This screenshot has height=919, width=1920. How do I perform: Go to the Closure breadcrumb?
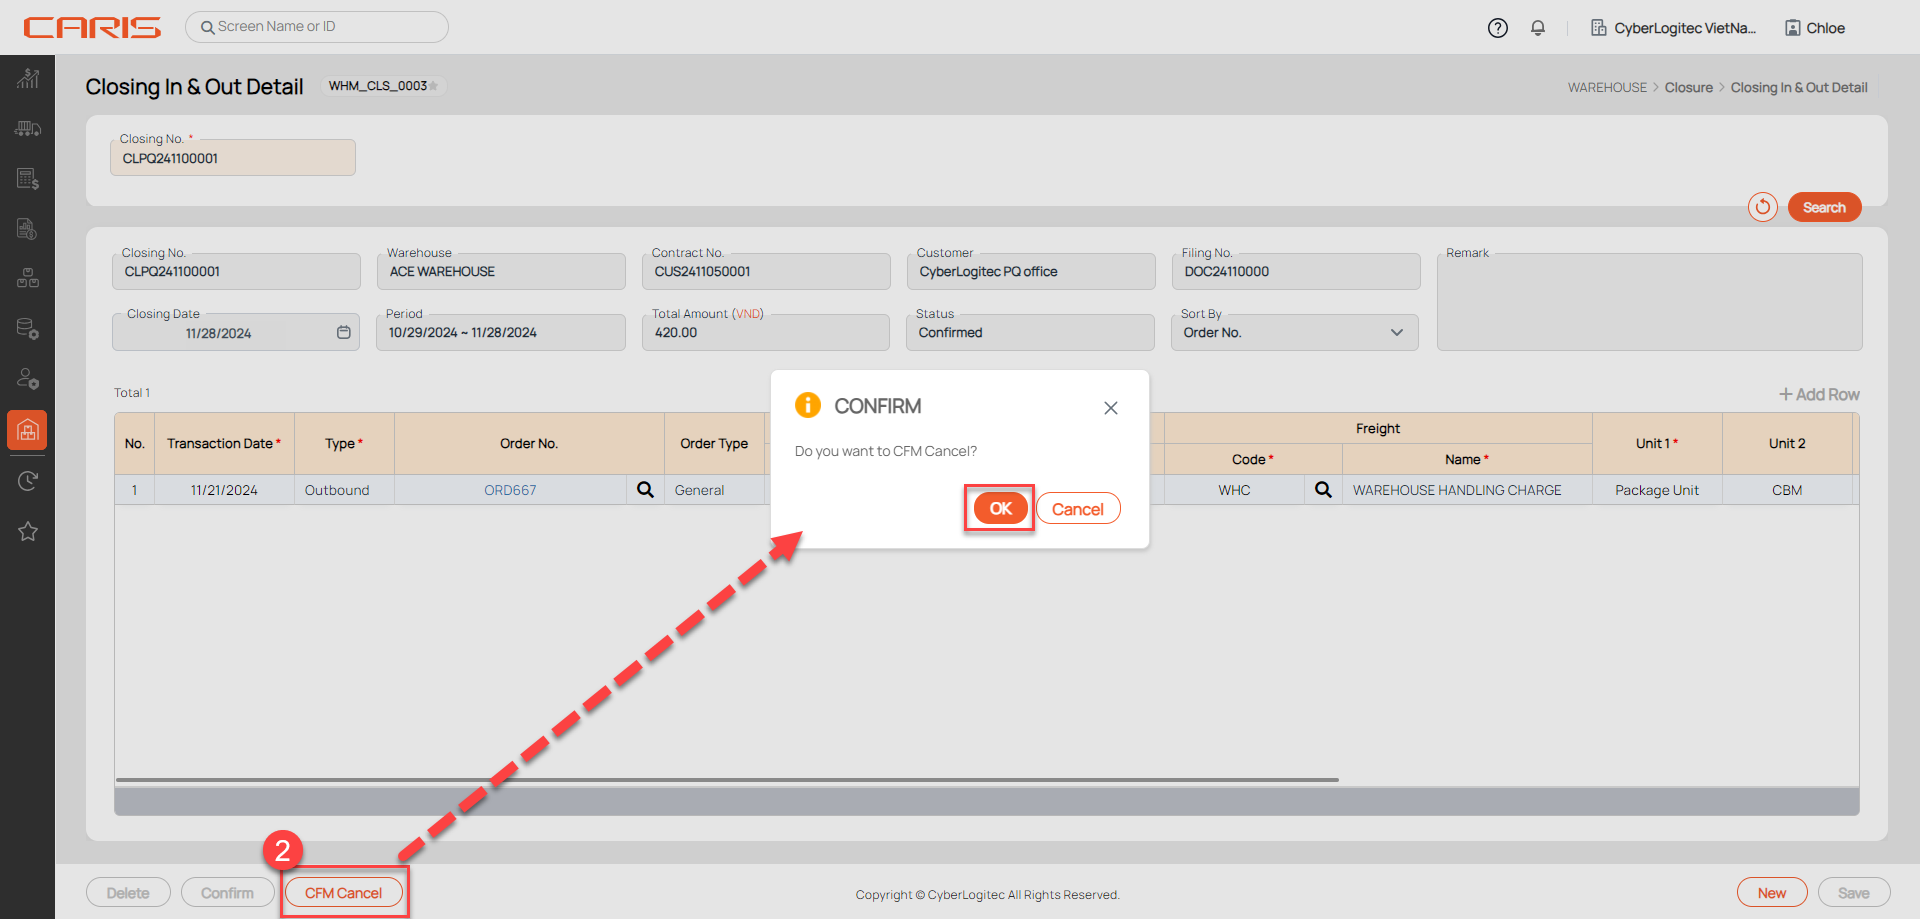[x=1688, y=88]
